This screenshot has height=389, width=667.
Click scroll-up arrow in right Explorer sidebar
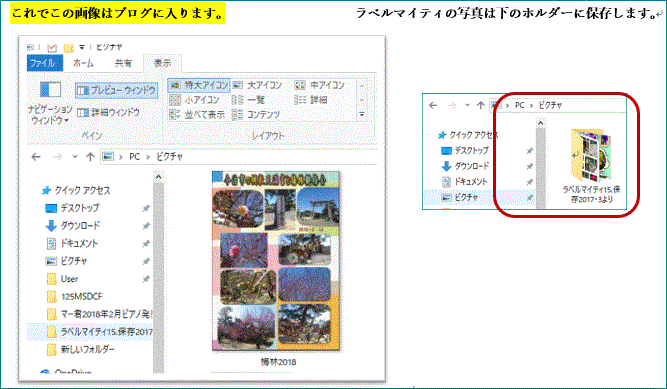point(540,123)
